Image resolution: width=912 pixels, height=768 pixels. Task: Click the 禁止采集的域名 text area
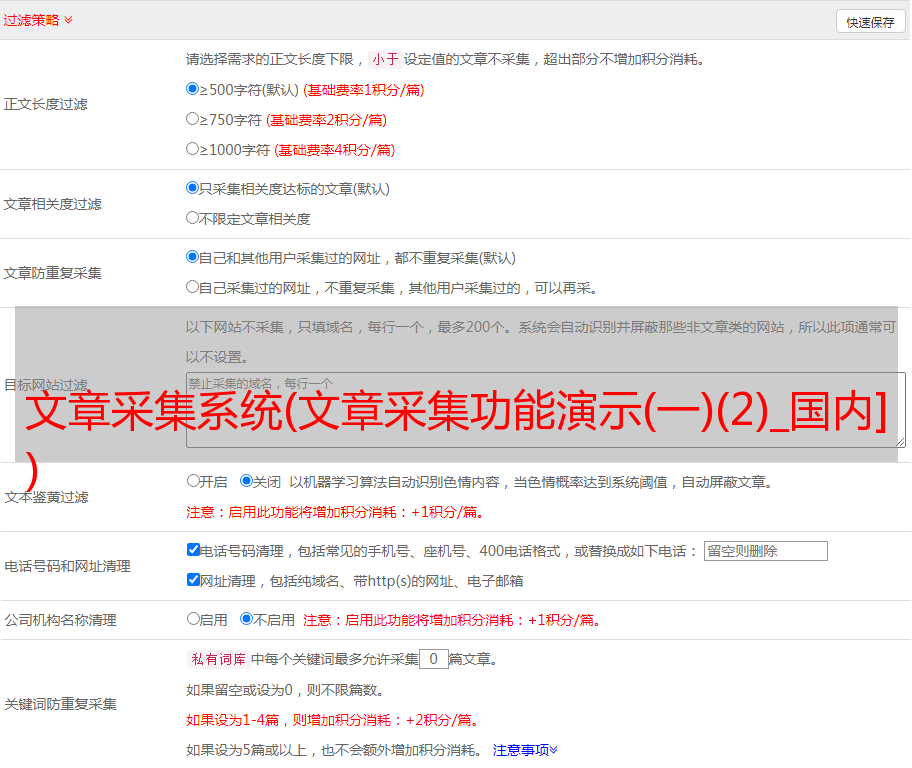(x=545, y=385)
